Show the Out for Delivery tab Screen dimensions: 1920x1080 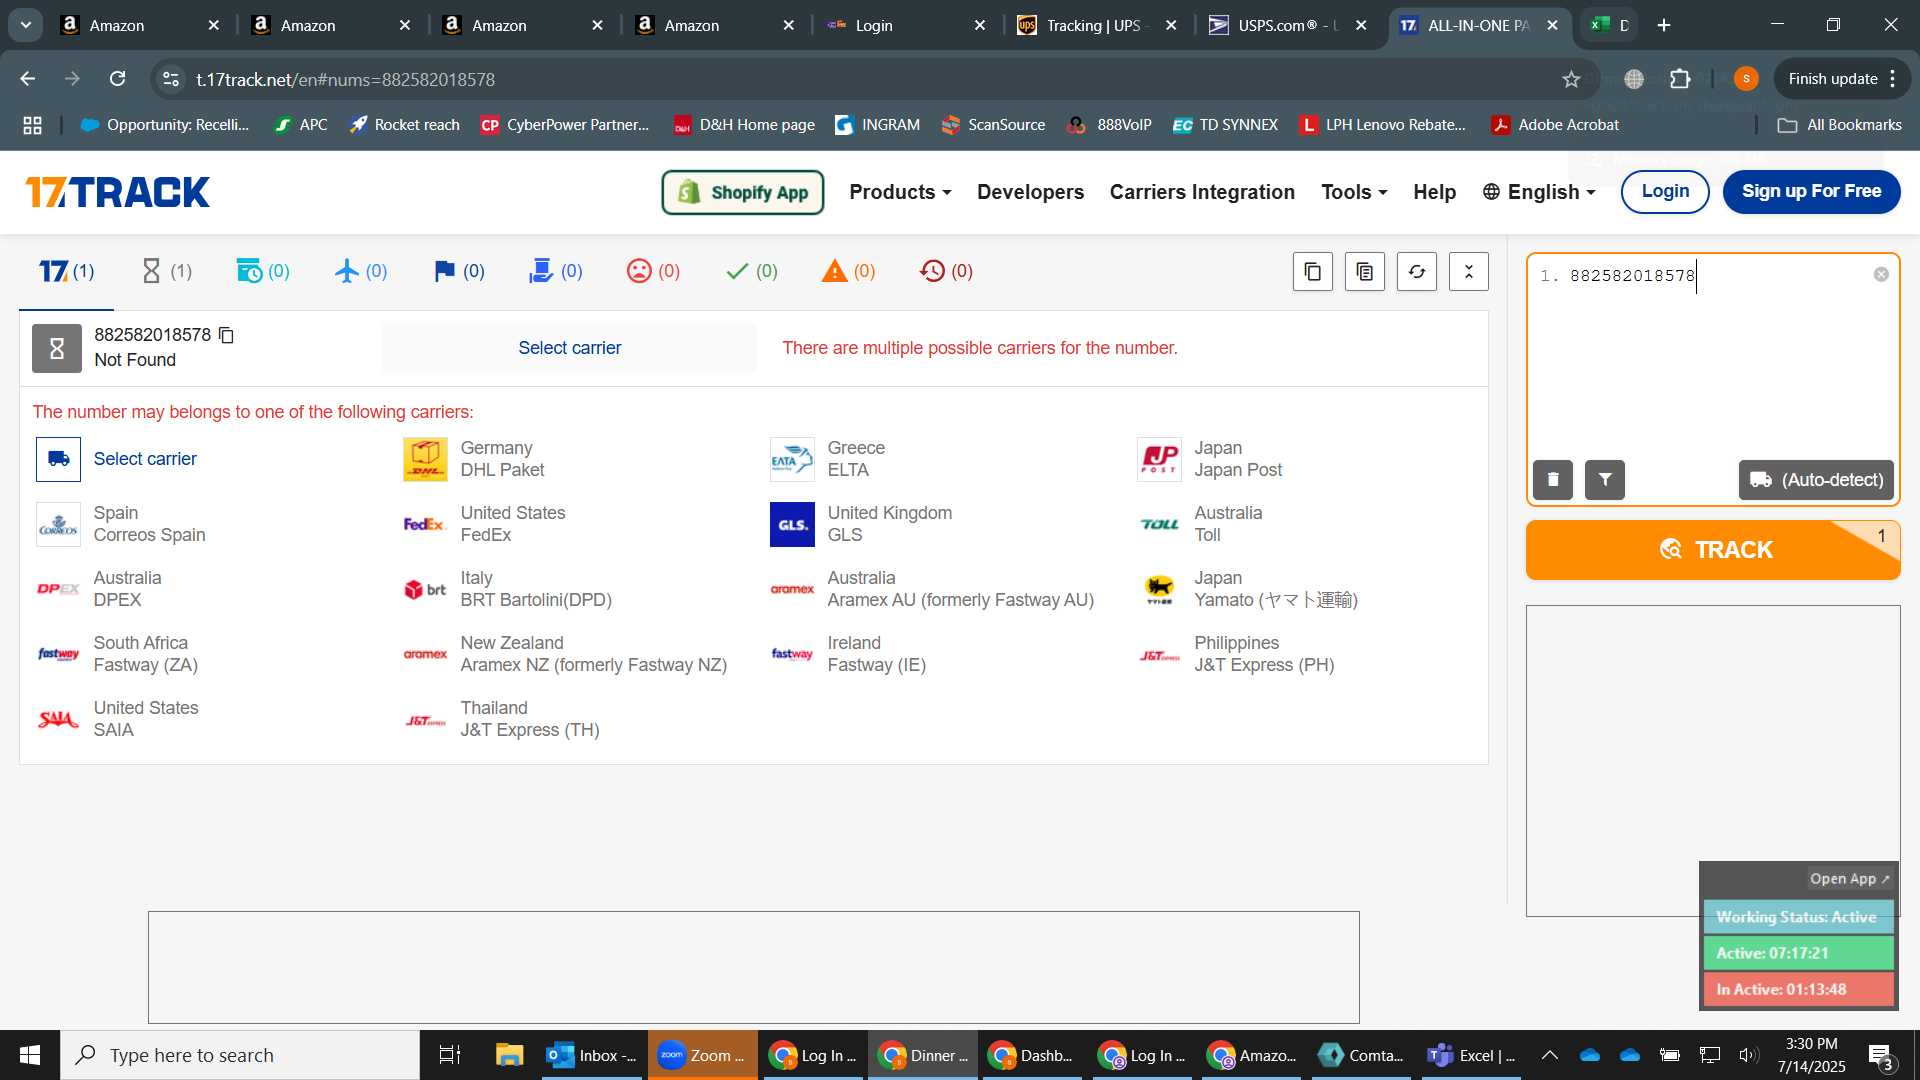click(x=556, y=271)
